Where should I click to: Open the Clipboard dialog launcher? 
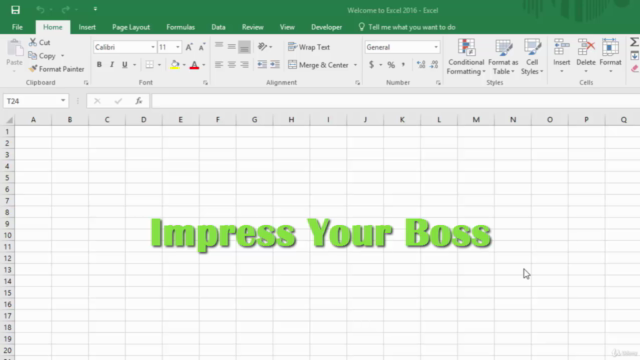click(86, 82)
